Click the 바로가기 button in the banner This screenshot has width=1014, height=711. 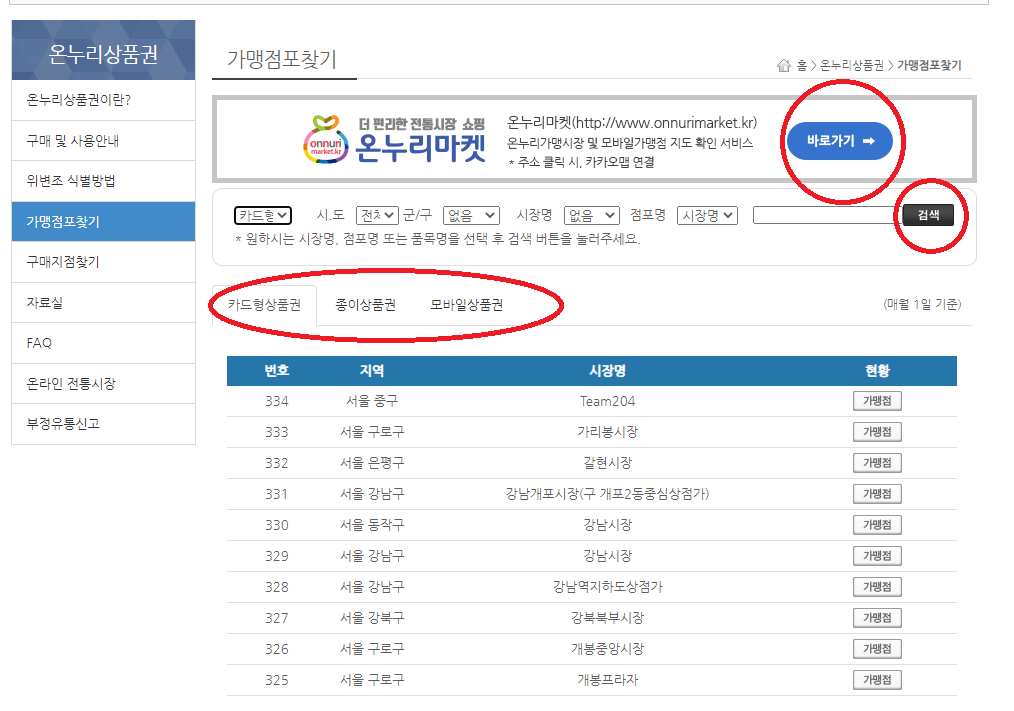coord(840,141)
